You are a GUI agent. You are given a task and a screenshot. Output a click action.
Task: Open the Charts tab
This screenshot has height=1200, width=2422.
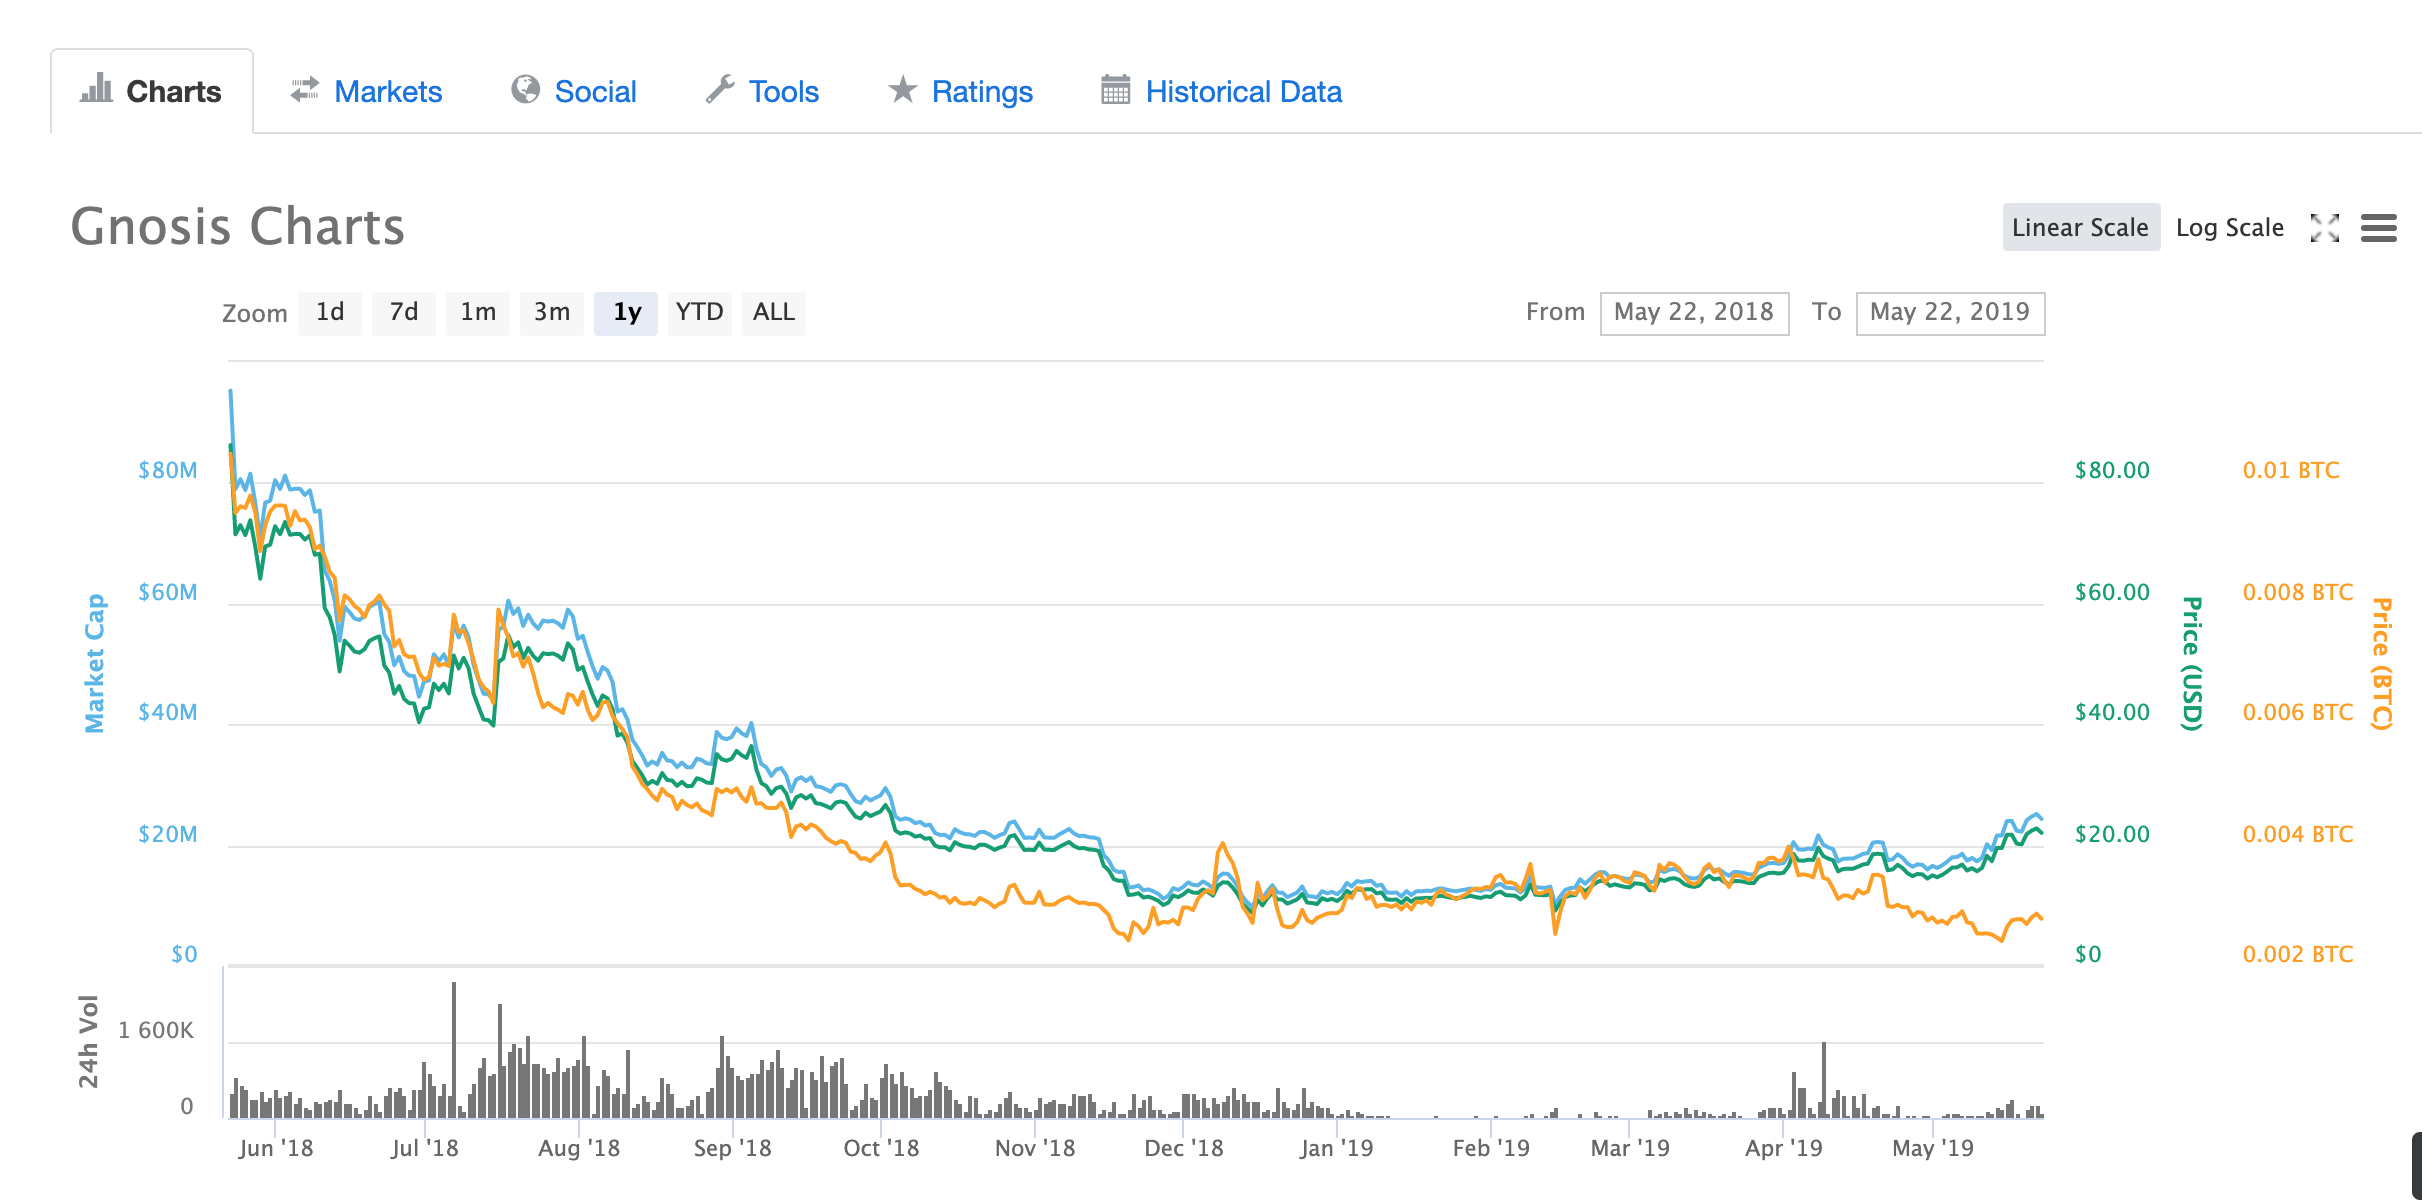(152, 91)
